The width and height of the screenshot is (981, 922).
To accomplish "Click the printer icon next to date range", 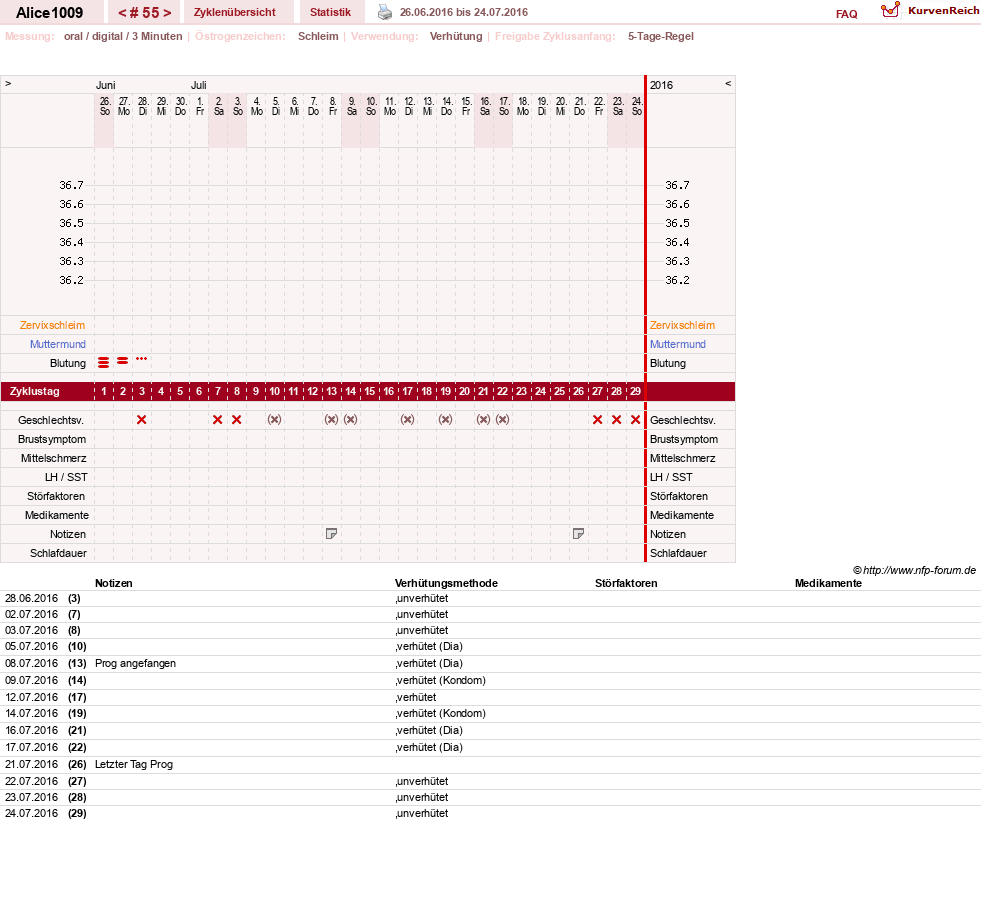I will pyautogui.click(x=385, y=13).
